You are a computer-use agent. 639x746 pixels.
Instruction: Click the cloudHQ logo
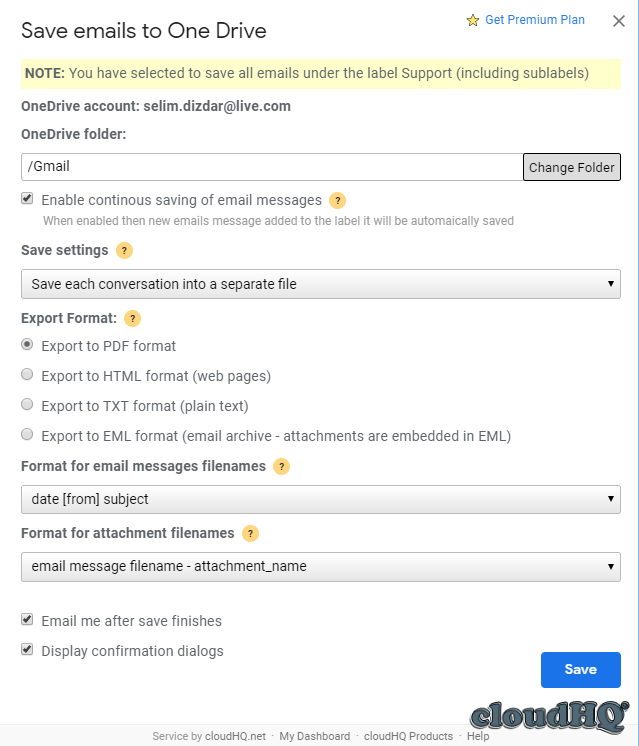coord(549,715)
